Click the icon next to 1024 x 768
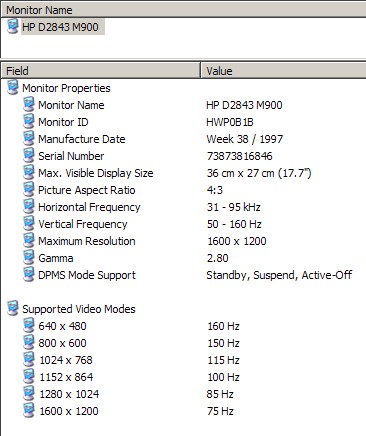Image resolution: width=366 pixels, height=436 pixels. pos(29,359)
